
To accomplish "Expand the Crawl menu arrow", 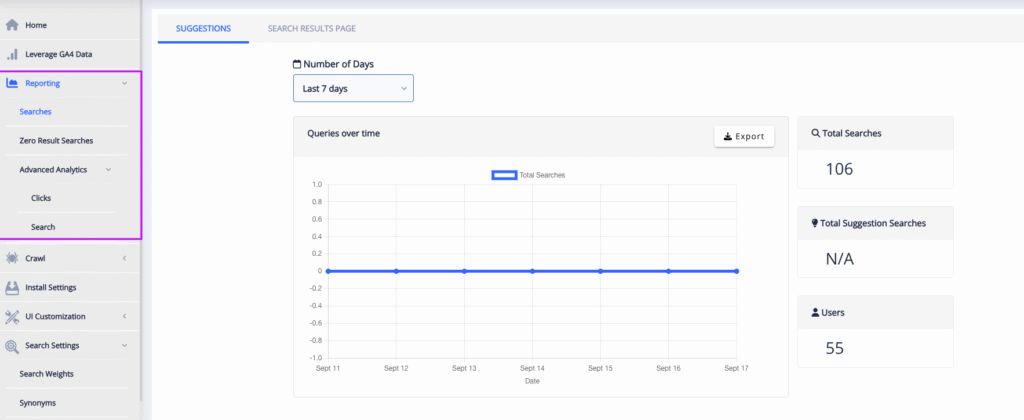I will click(x=124, y=258).
